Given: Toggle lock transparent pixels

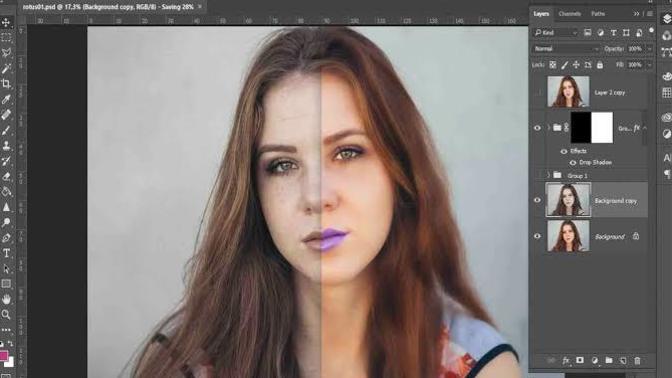Looking at the screenshot, I should tap(553, 65).
